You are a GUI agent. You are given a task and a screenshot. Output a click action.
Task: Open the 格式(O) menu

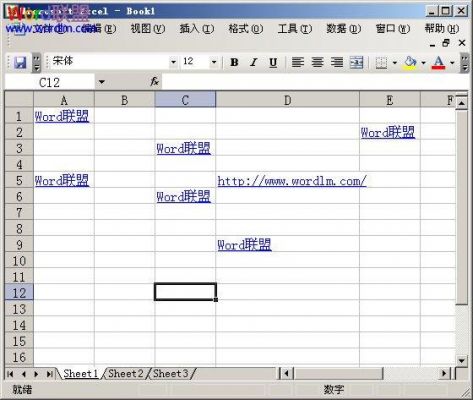pyautogui.click(x=246, y=29)
